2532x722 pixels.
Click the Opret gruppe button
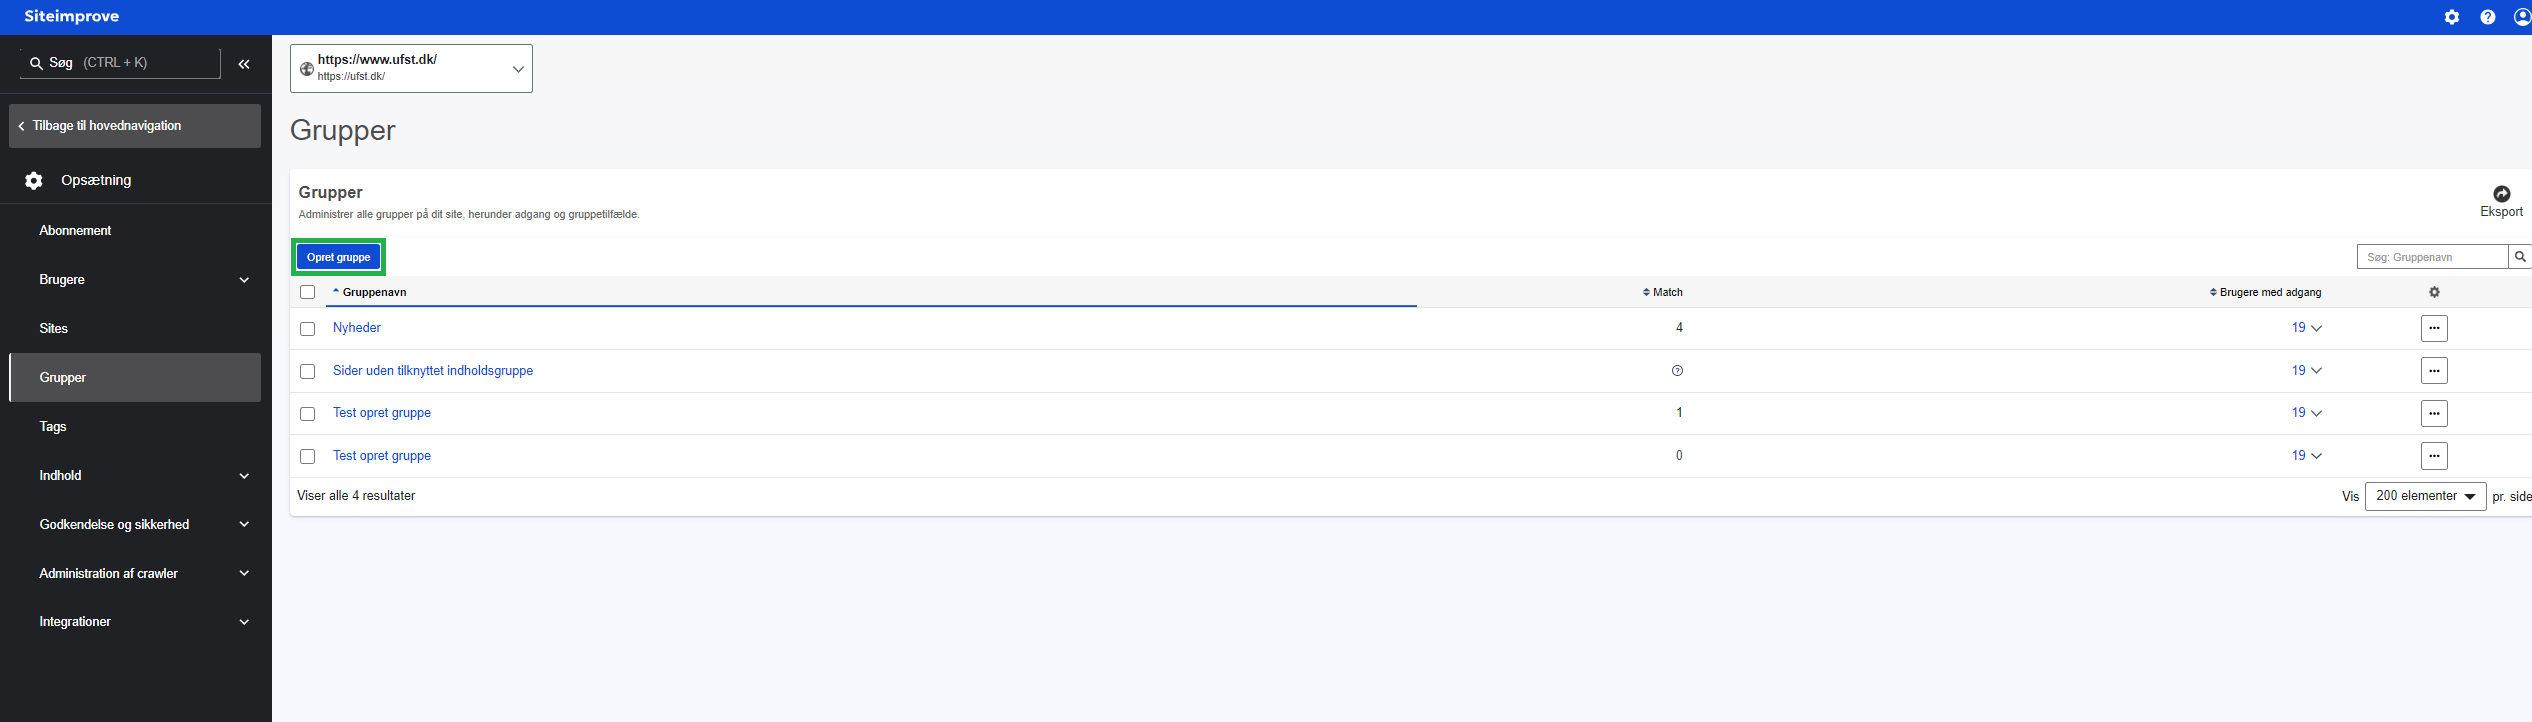pyautogui.click(x=338, y=257)
